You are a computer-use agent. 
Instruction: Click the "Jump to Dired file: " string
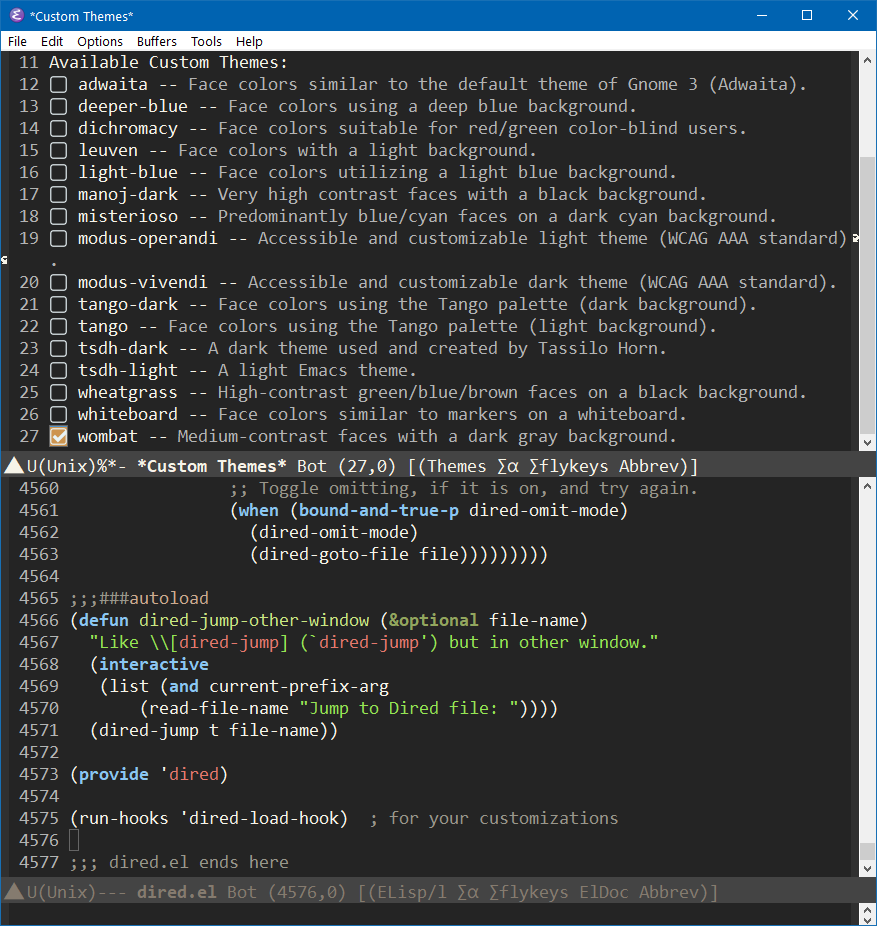pyautogui.click(x=409, y=709)
